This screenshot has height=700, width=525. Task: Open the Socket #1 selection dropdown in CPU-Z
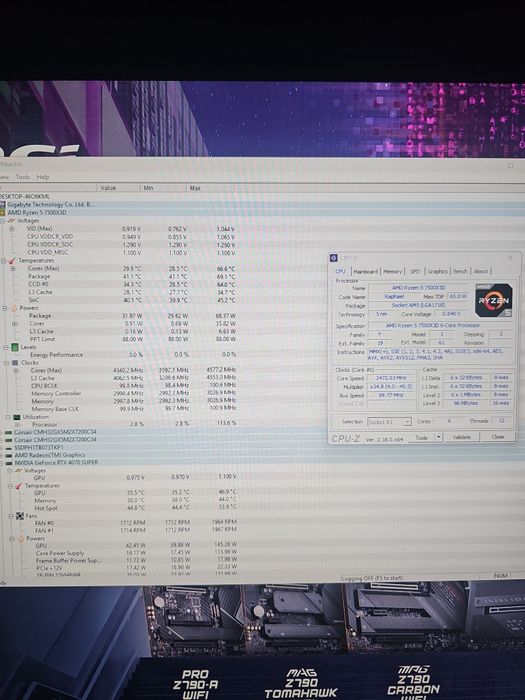[389, 422]
